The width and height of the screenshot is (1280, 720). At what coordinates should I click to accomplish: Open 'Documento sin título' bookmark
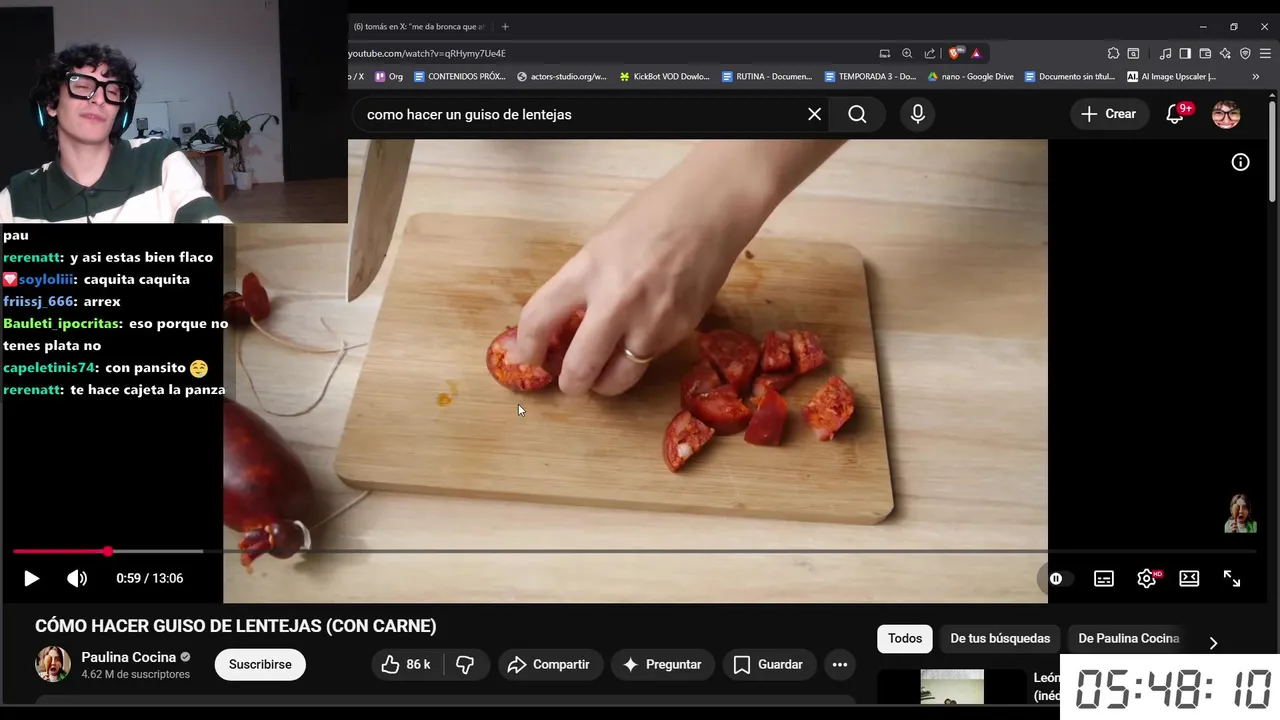click(x=1070, y=76)
